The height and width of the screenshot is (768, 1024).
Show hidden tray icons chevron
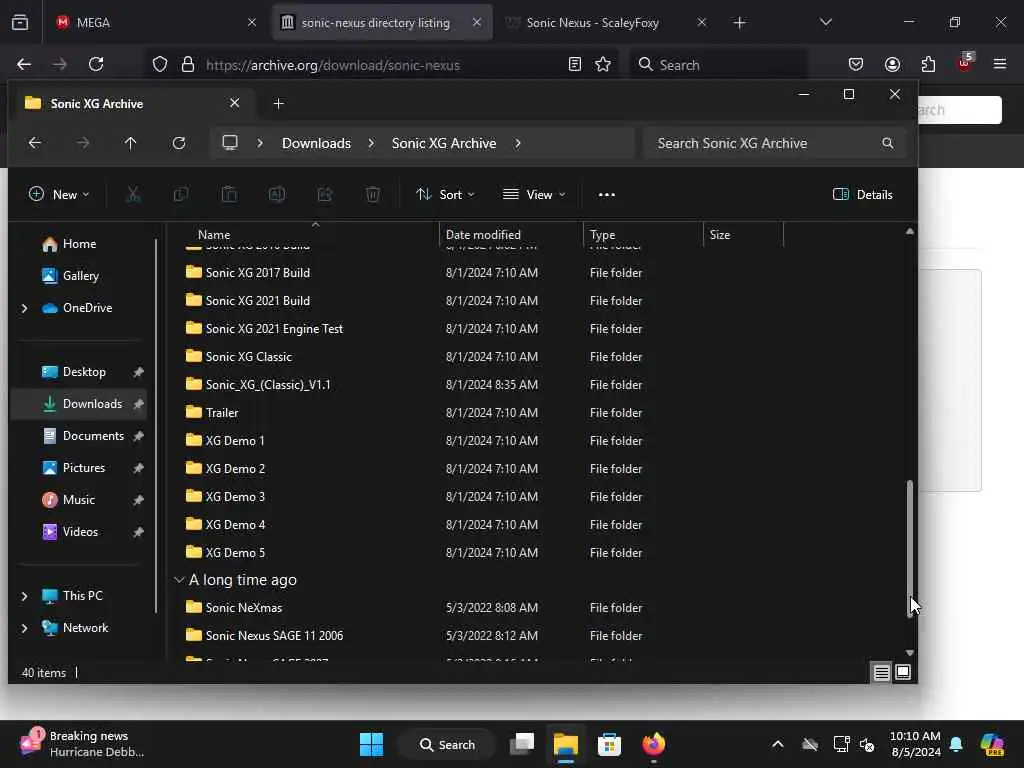[x=778, y=744]
